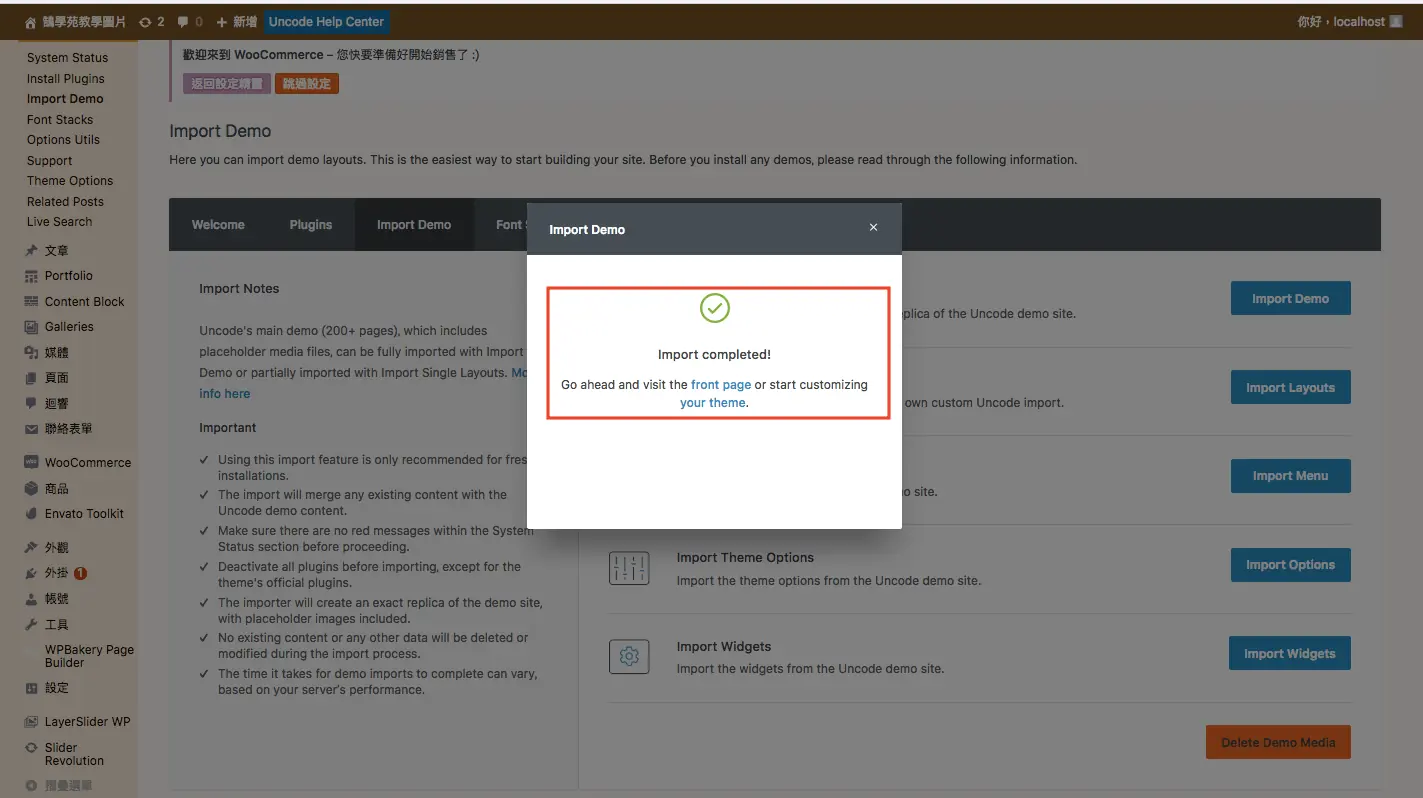The width and height of the screenshot is (1423, 798).
Task: Click the Content Block icon in sidebar
Action: [x=32, y=302]
